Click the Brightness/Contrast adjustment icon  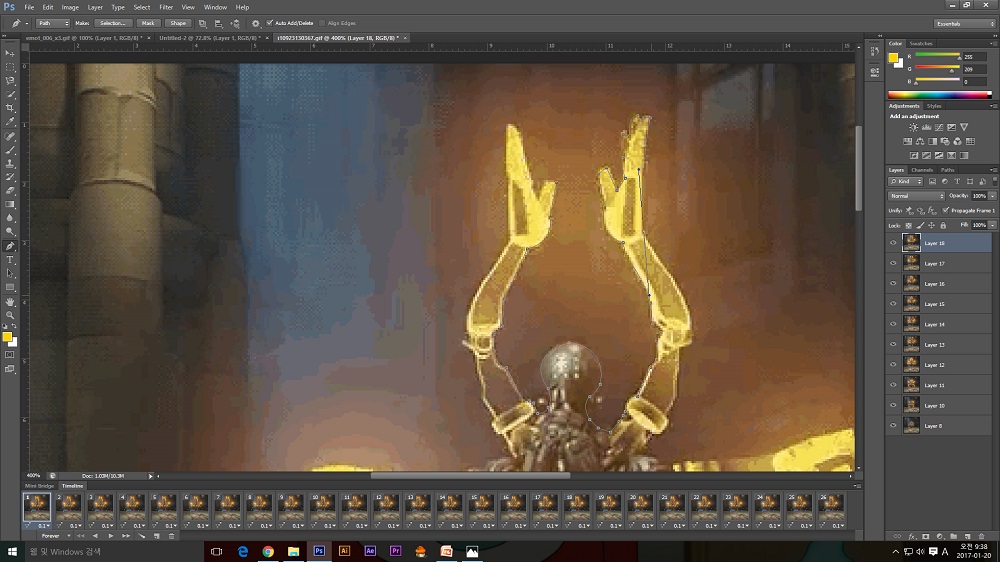[913, 128]
